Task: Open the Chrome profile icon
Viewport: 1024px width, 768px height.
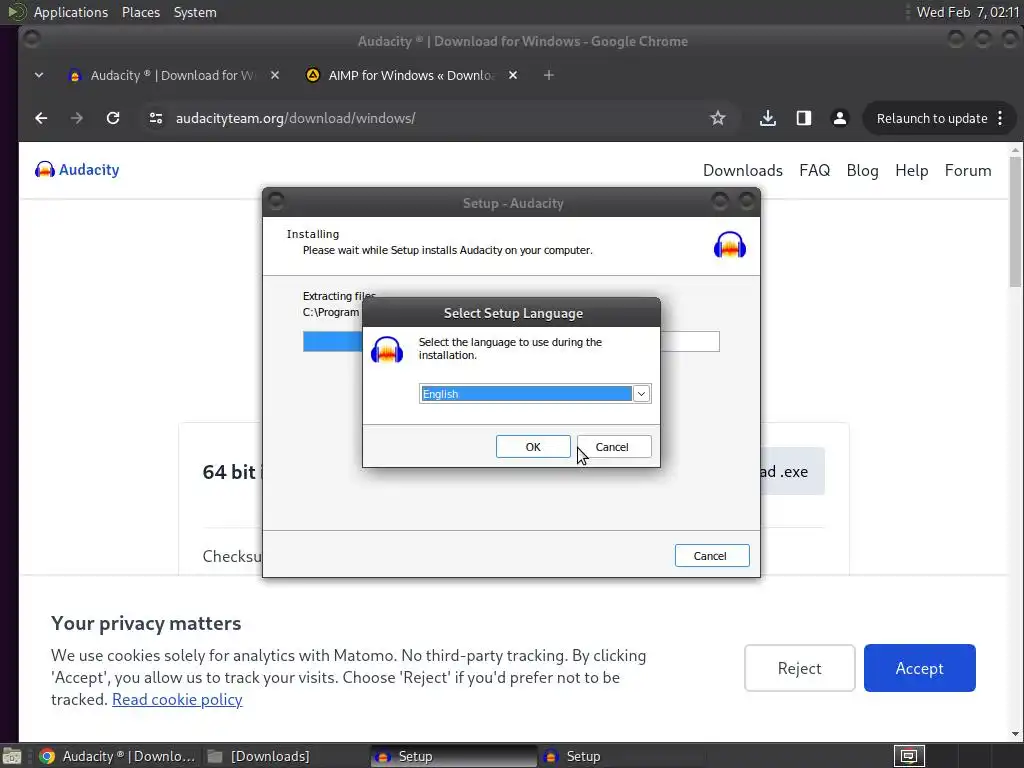Action: [840, 118]
